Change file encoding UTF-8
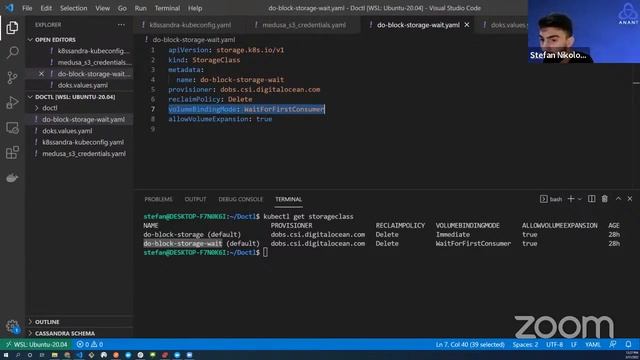The image size is (640, 360). pos(554,344)
